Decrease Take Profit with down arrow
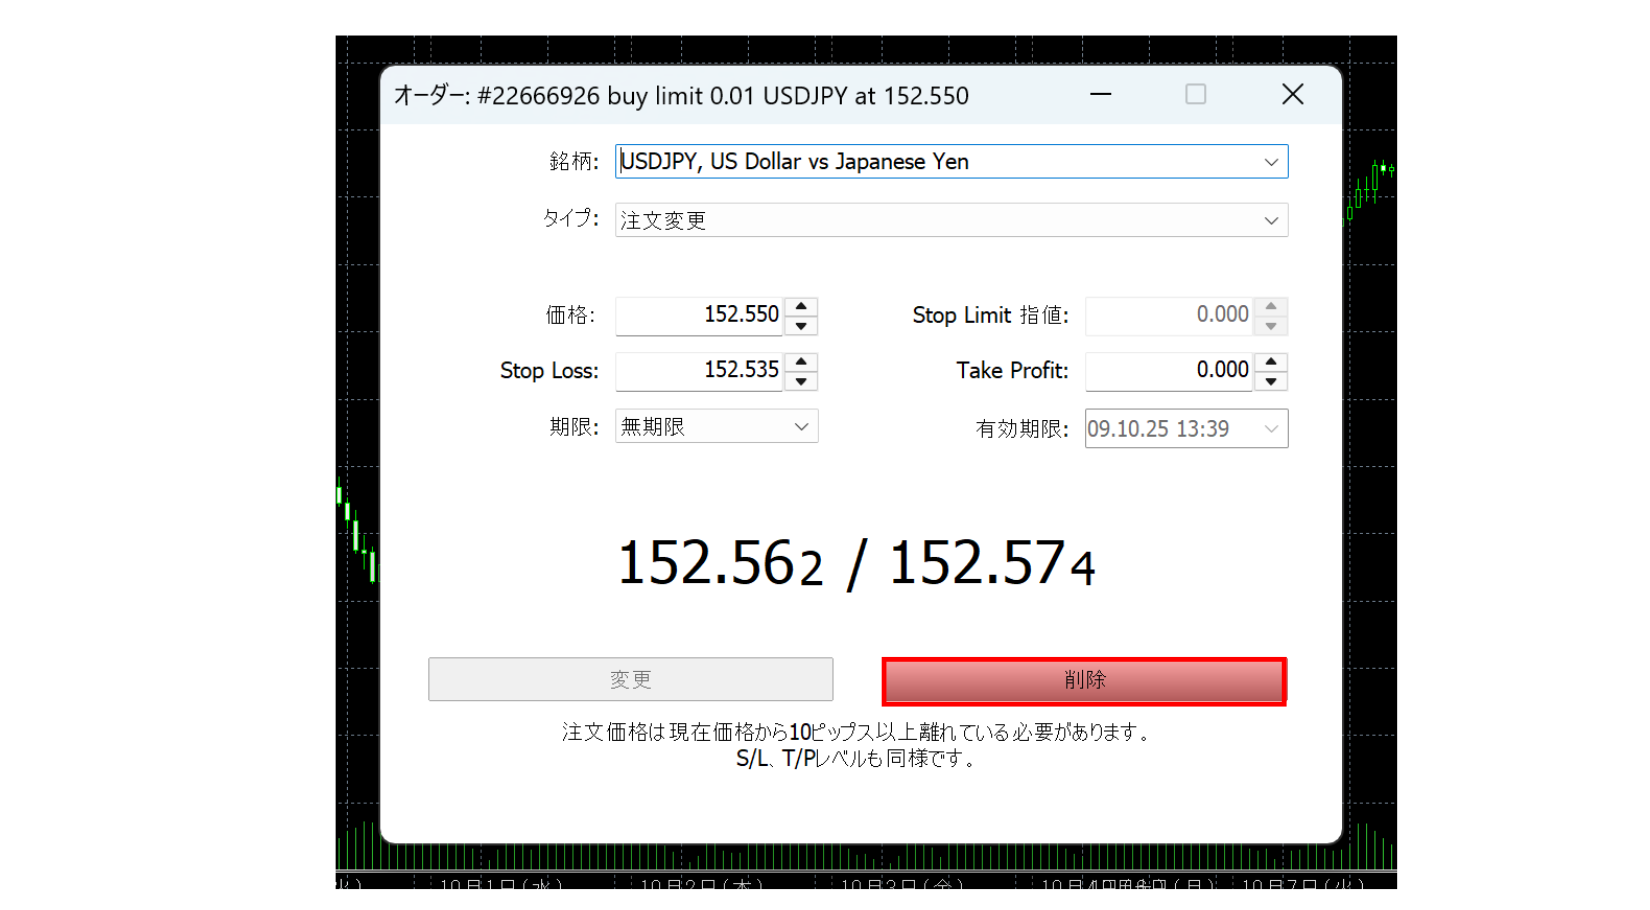 1270,381
